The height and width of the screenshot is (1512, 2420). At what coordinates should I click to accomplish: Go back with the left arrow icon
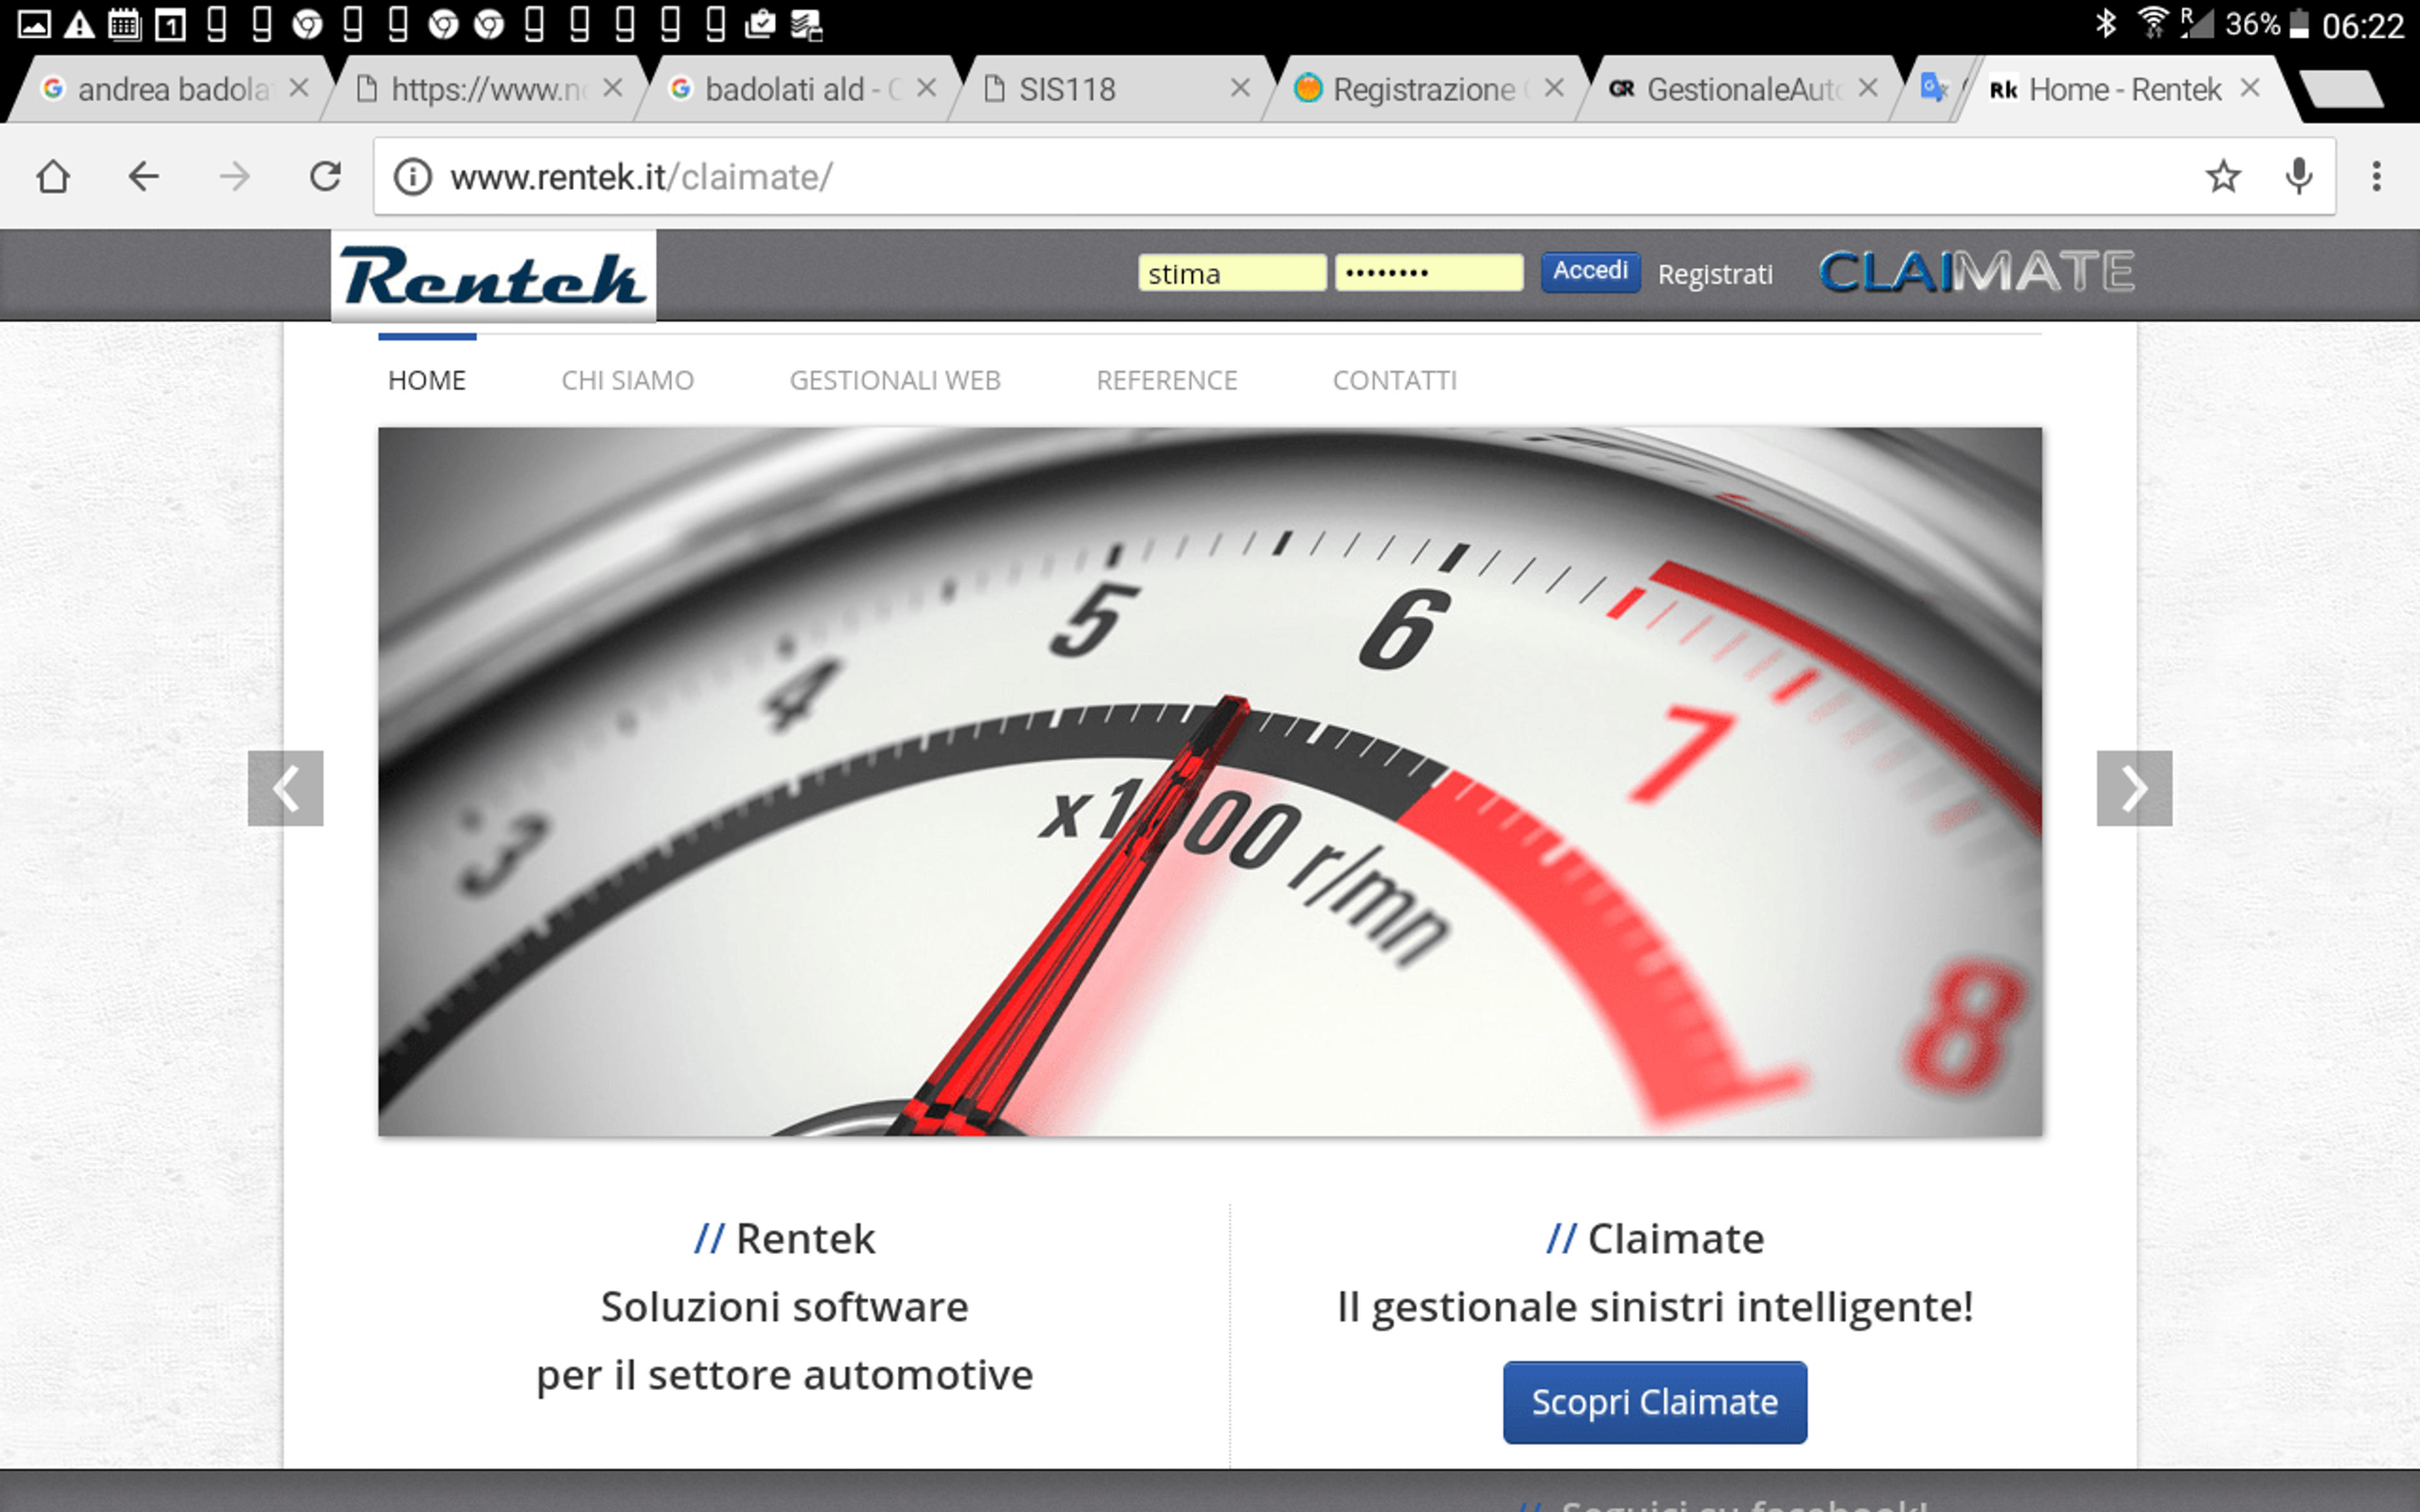[144, 177]
